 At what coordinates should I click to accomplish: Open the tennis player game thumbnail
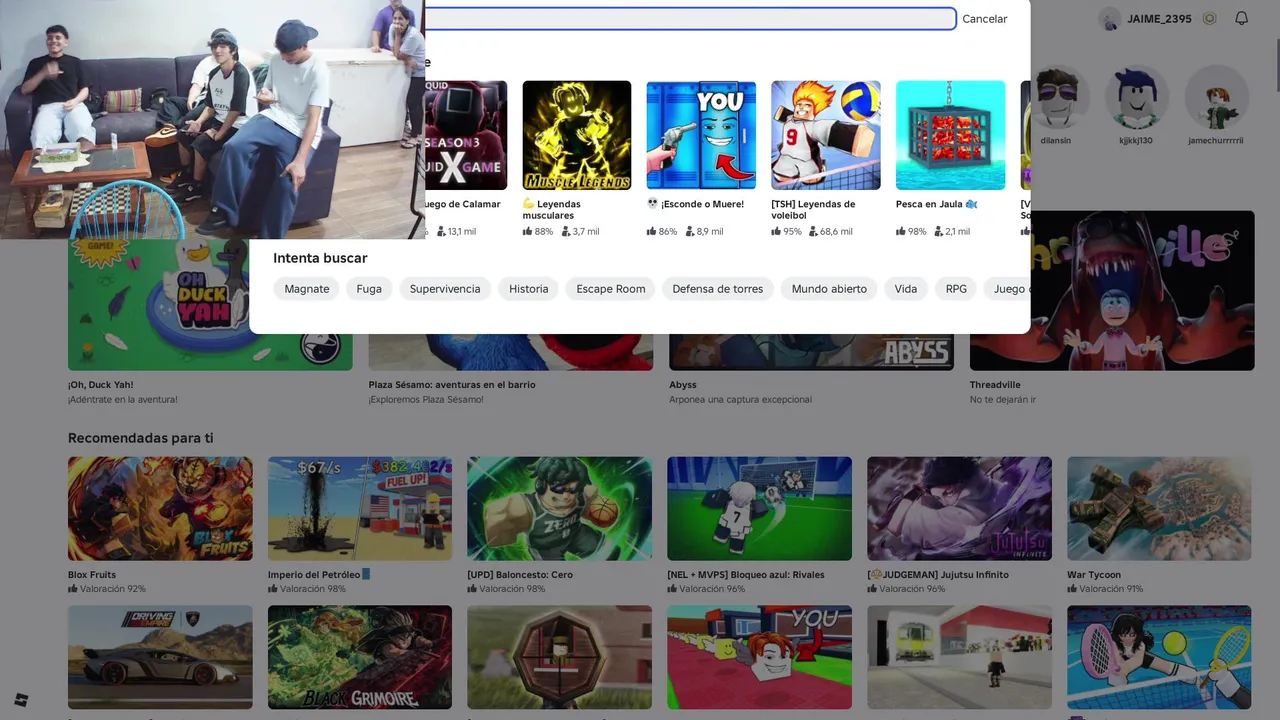pos(1159,657)
